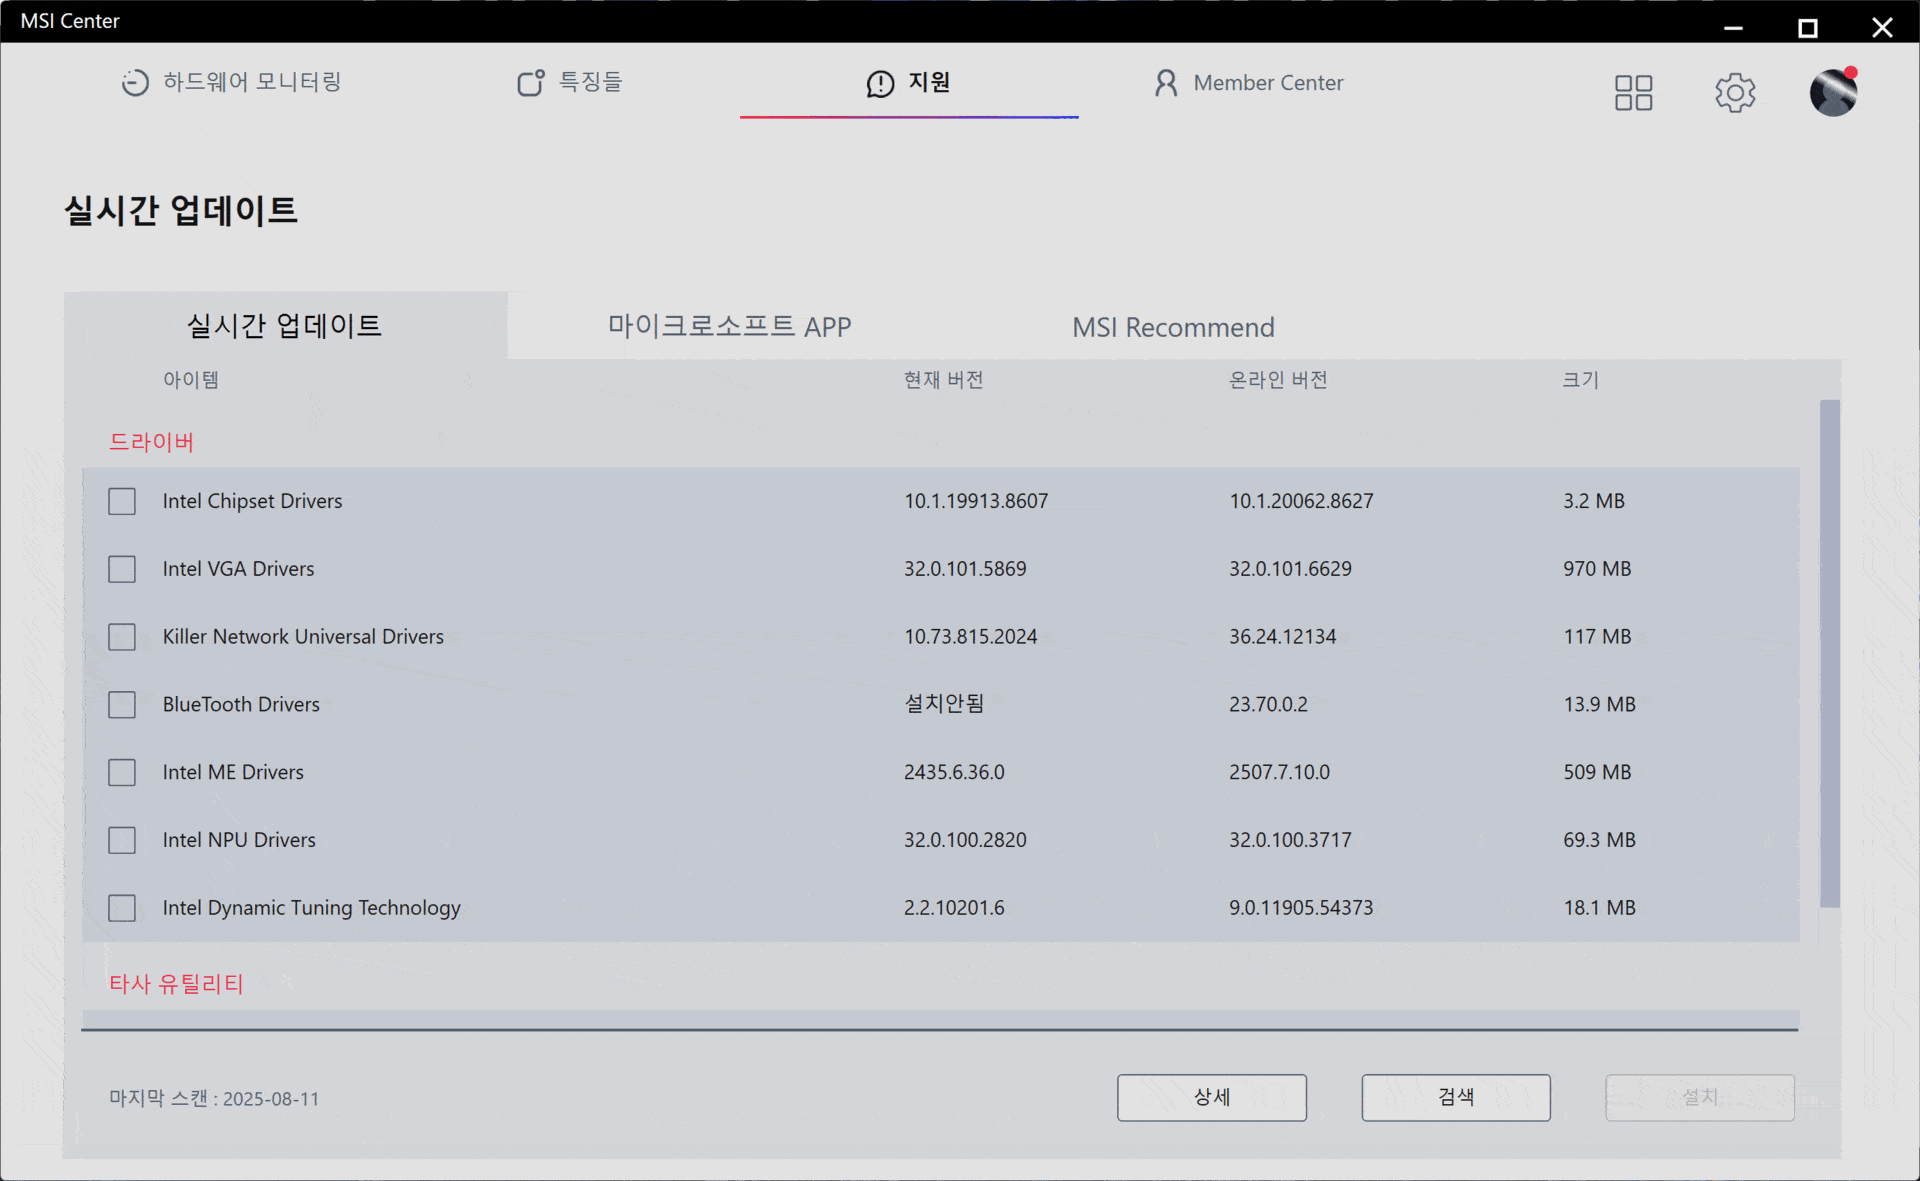Click the 온라인 버전 column header

click(1278, 380)
